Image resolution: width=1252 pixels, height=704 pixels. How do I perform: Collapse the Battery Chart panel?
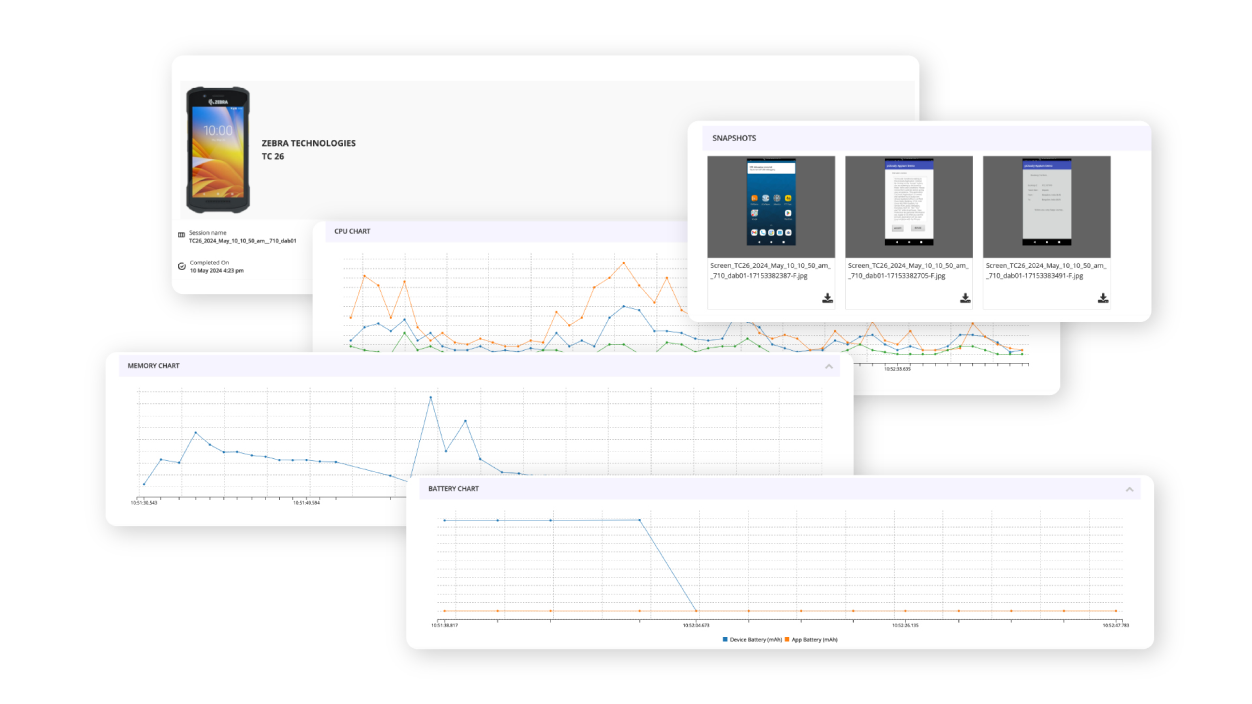[1129, 489]
